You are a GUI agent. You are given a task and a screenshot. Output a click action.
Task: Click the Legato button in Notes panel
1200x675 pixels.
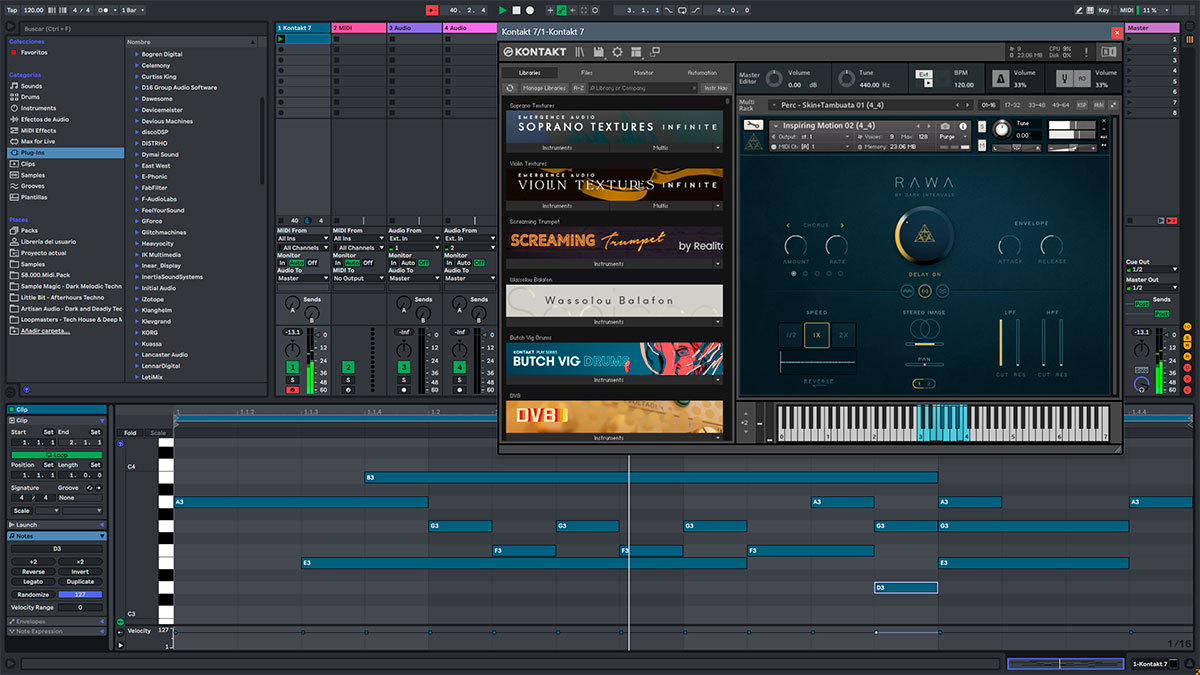coord(33,582)
